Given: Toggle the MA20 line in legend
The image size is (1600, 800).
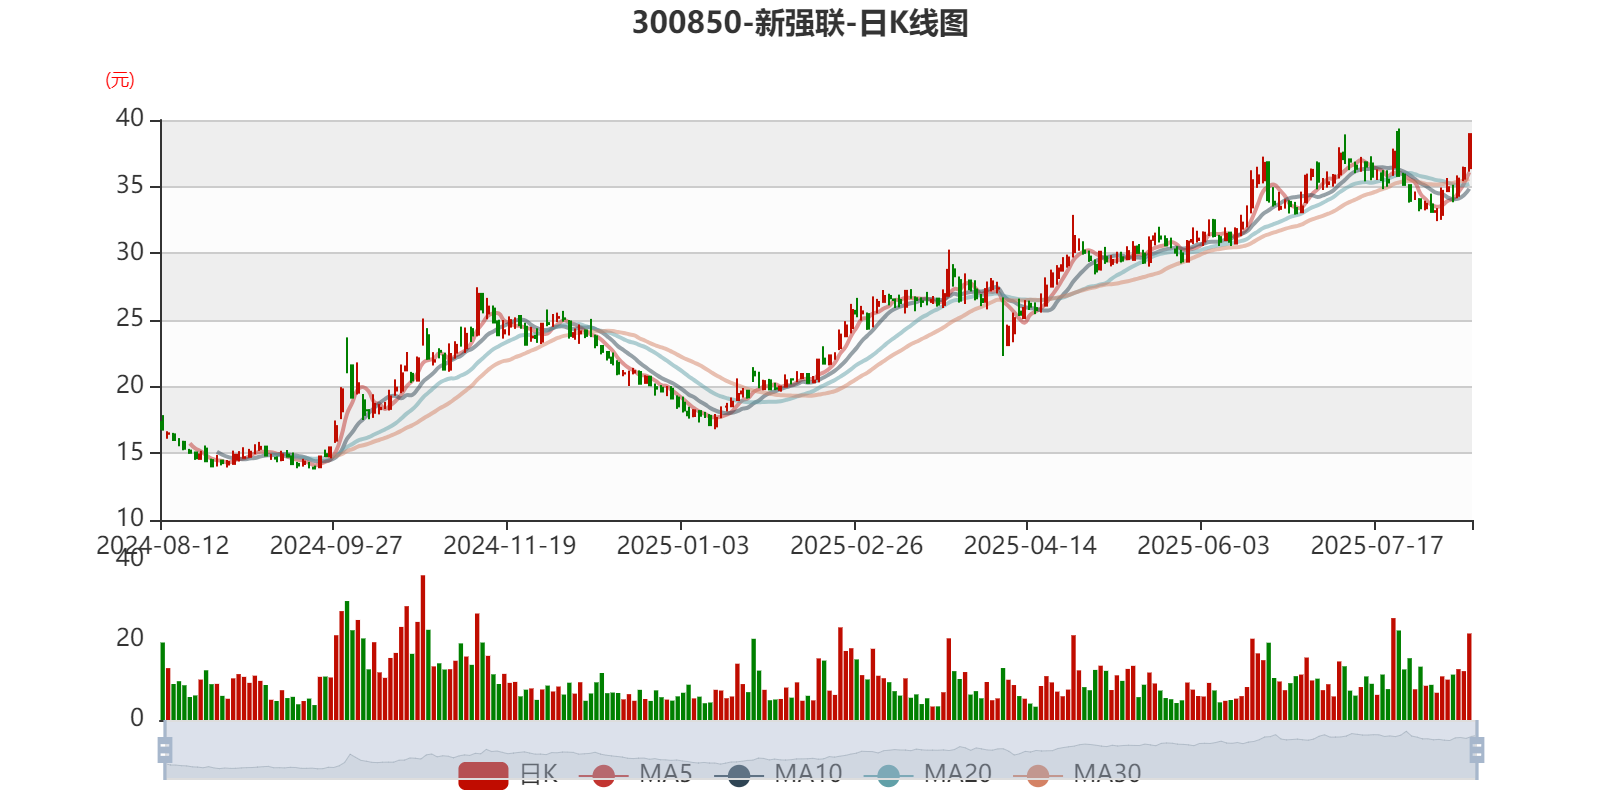Looking at the screenshot, I should tap(928, 774).
